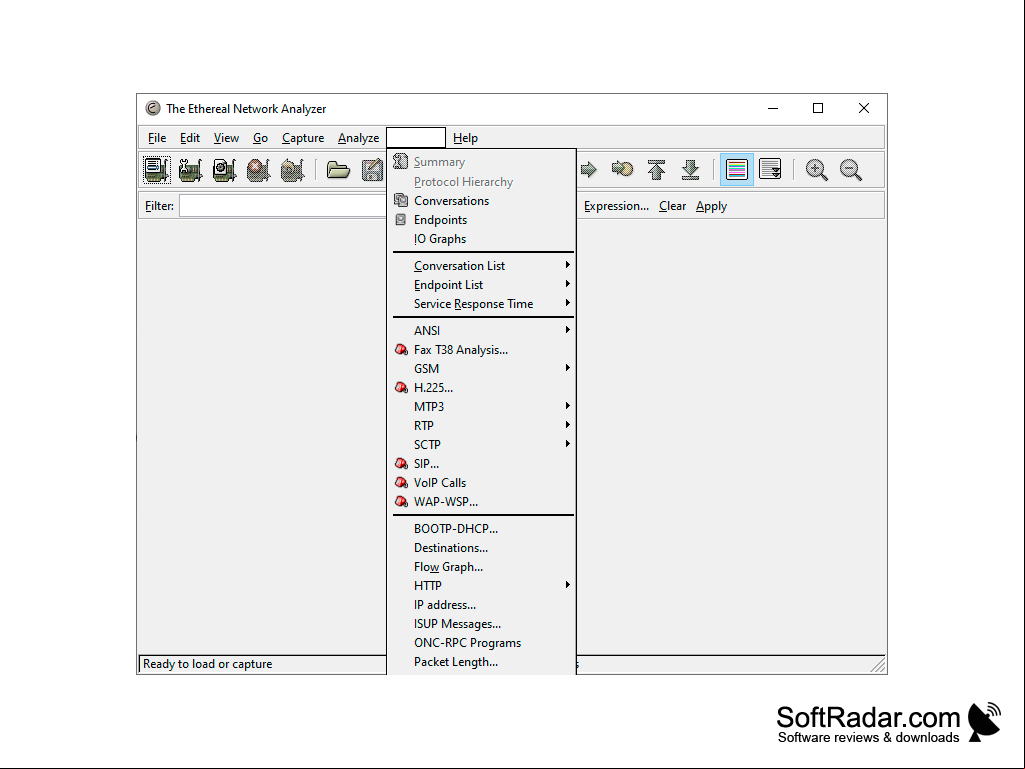
Task: Click the zoom out magnifier icon
Action: coord(850,170)
